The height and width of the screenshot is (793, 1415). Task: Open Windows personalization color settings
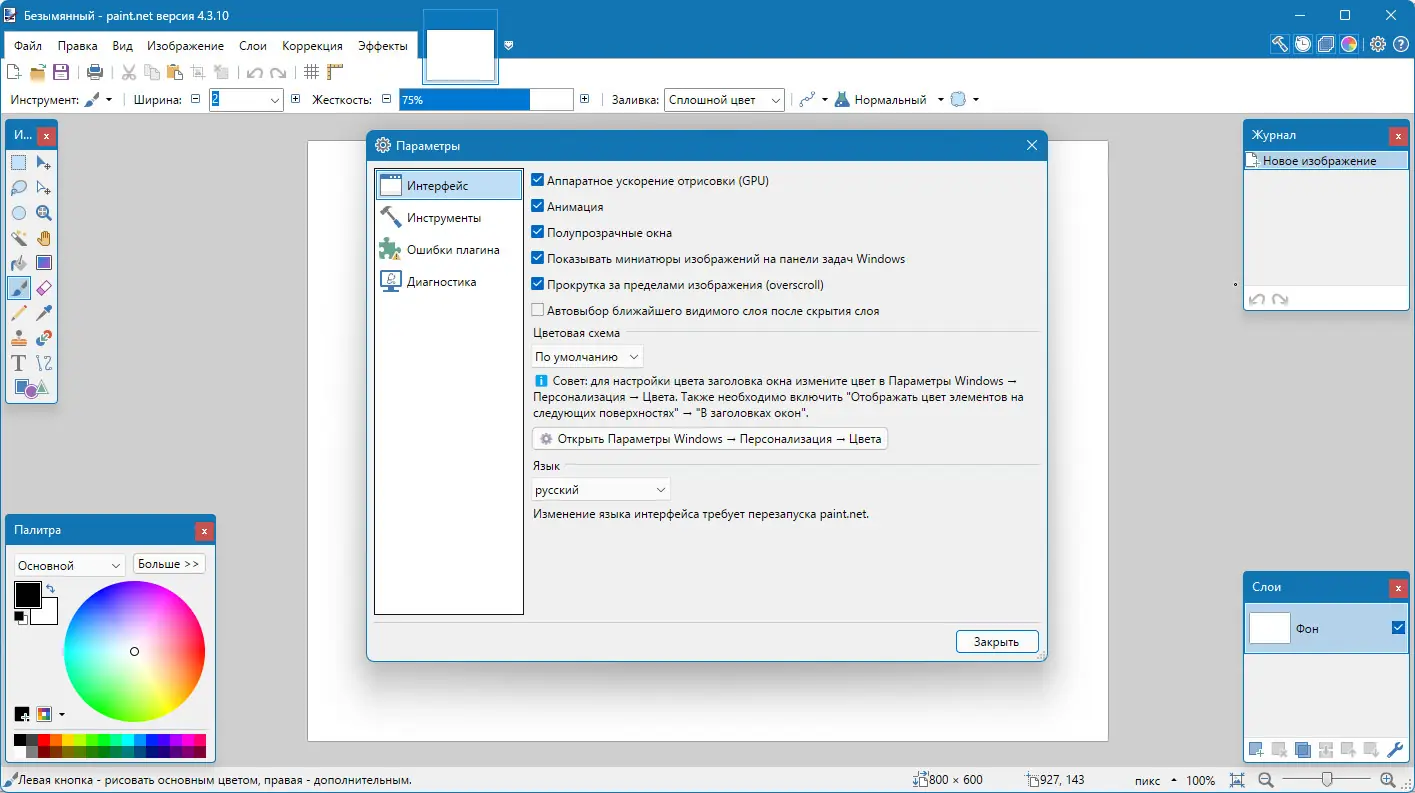pyautogui.click(x=709, y=438)
